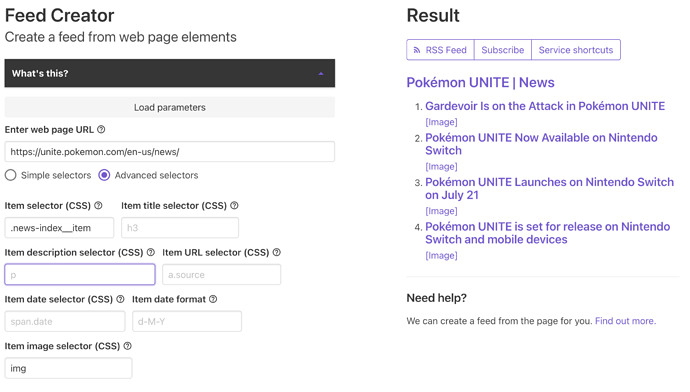The height and width of the screenshot is (392, 690).
Task: Click the web page URL input field
Action: click(169, 152)
